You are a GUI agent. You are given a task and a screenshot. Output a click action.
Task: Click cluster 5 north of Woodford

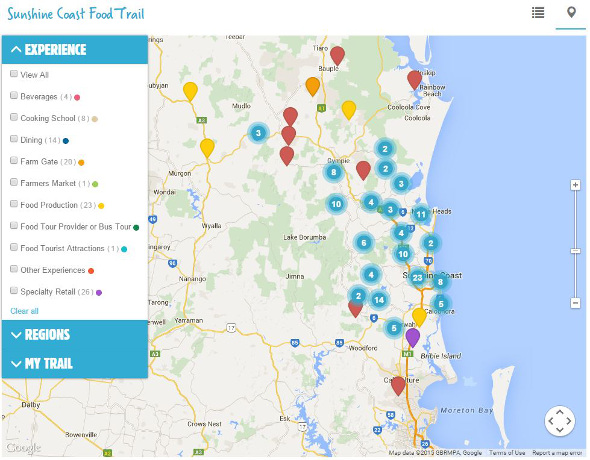[394, 328]
